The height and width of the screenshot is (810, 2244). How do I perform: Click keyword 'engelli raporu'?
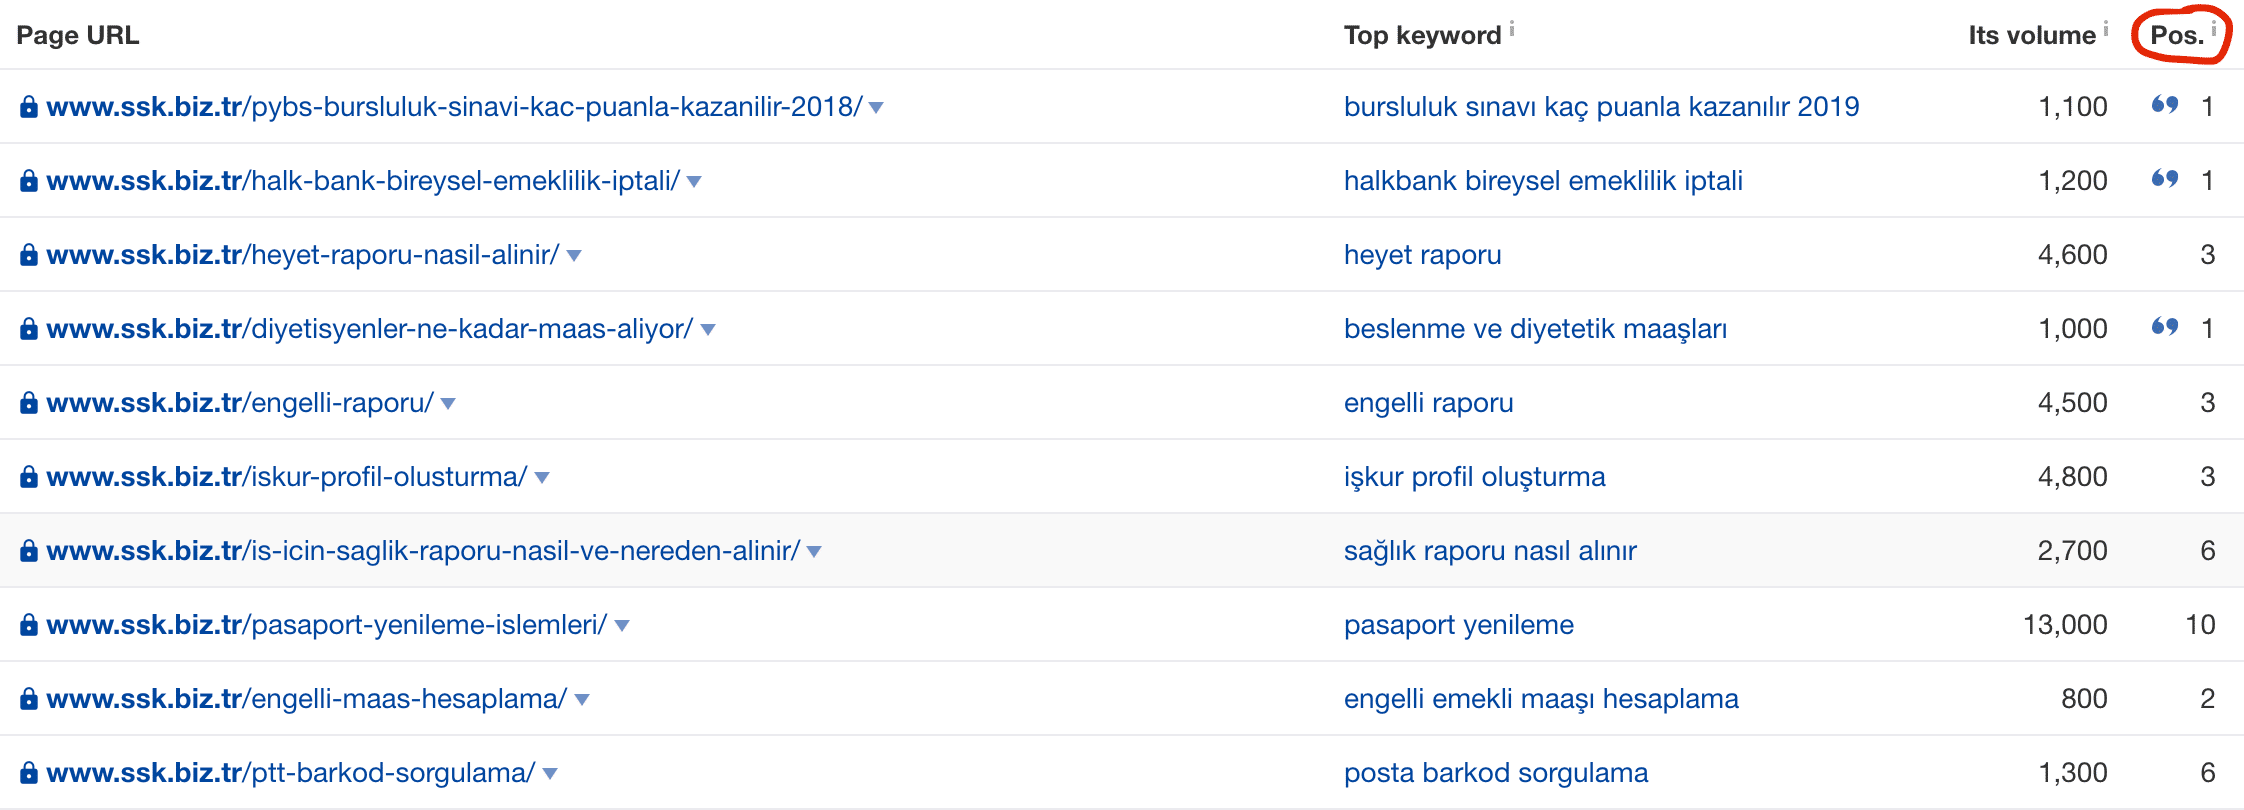1429,403
